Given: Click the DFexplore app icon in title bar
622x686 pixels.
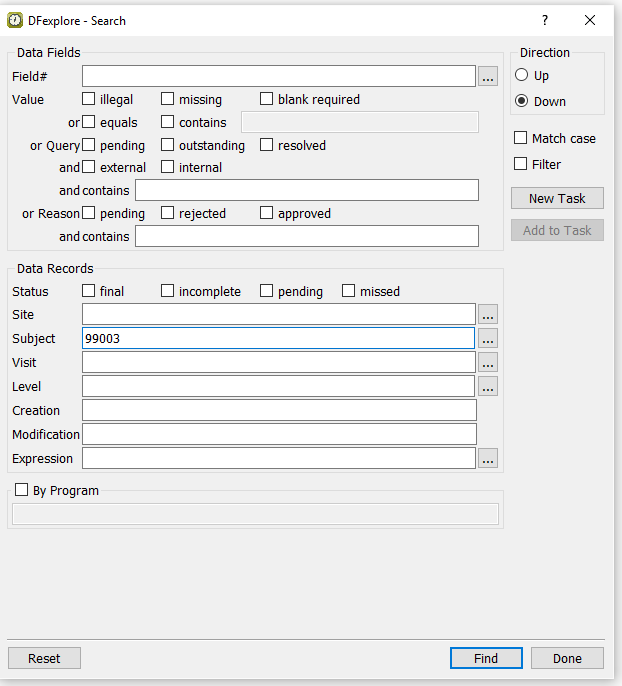Looking at the screenshot, I should click(x=15, y=20).
